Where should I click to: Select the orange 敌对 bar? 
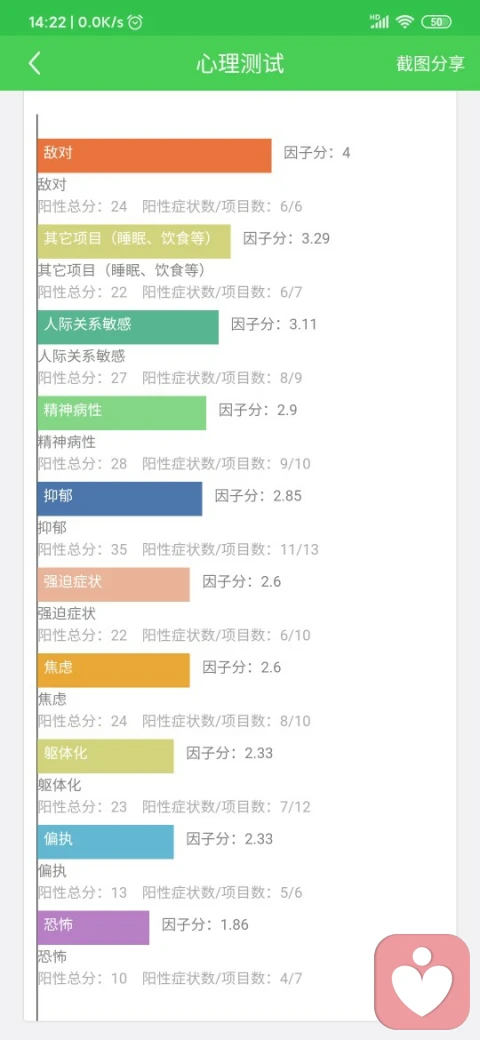(x=154, y=155)
